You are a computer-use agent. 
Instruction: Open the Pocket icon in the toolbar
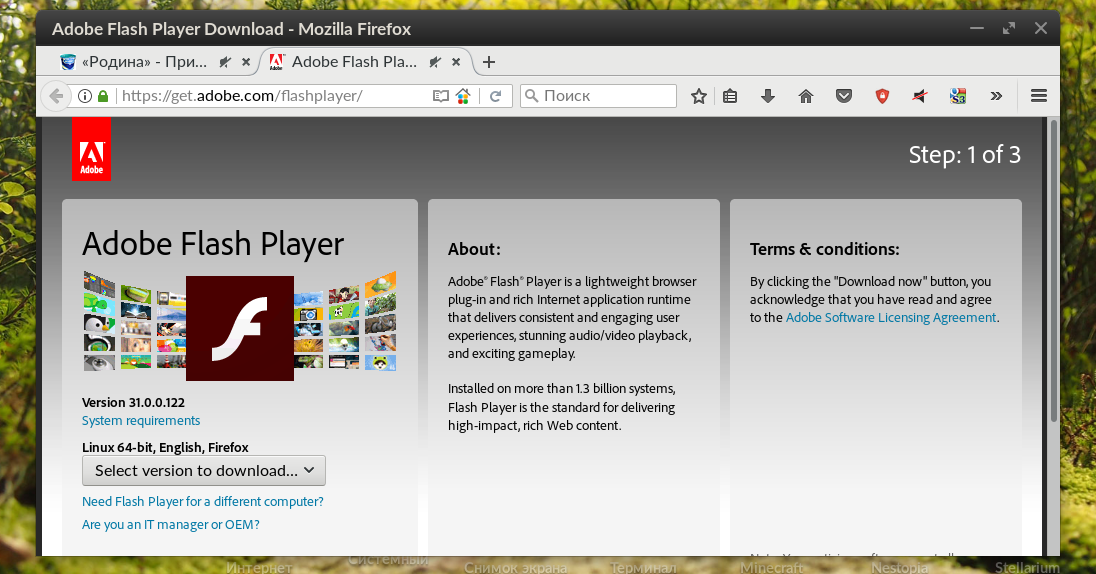[x=844, y=96]
